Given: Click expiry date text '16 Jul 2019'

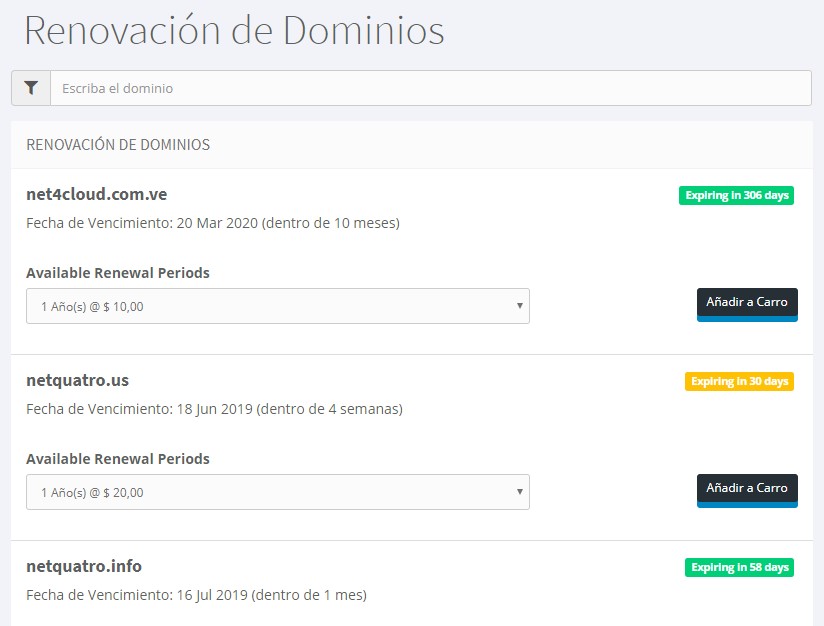Looking at the screenshot, I should [212, 595].
